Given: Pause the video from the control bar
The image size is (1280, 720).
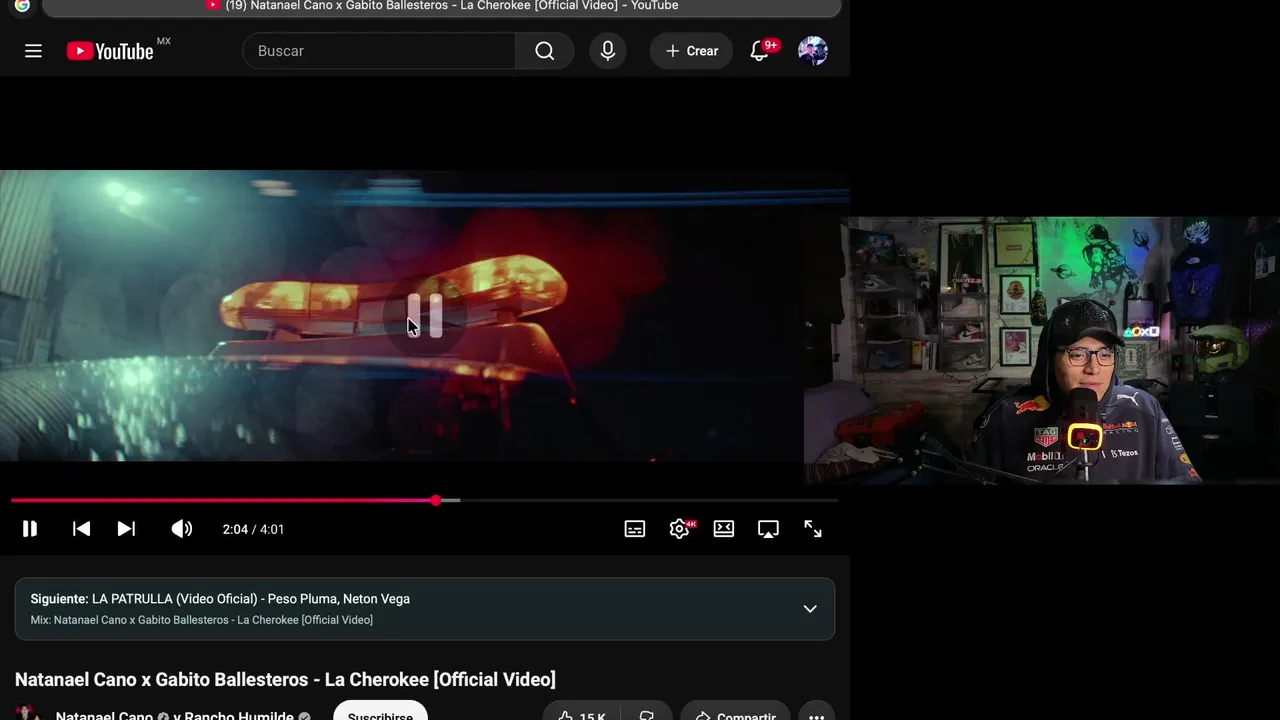Looking at the screenshot, I should click(x=30, y=529).
